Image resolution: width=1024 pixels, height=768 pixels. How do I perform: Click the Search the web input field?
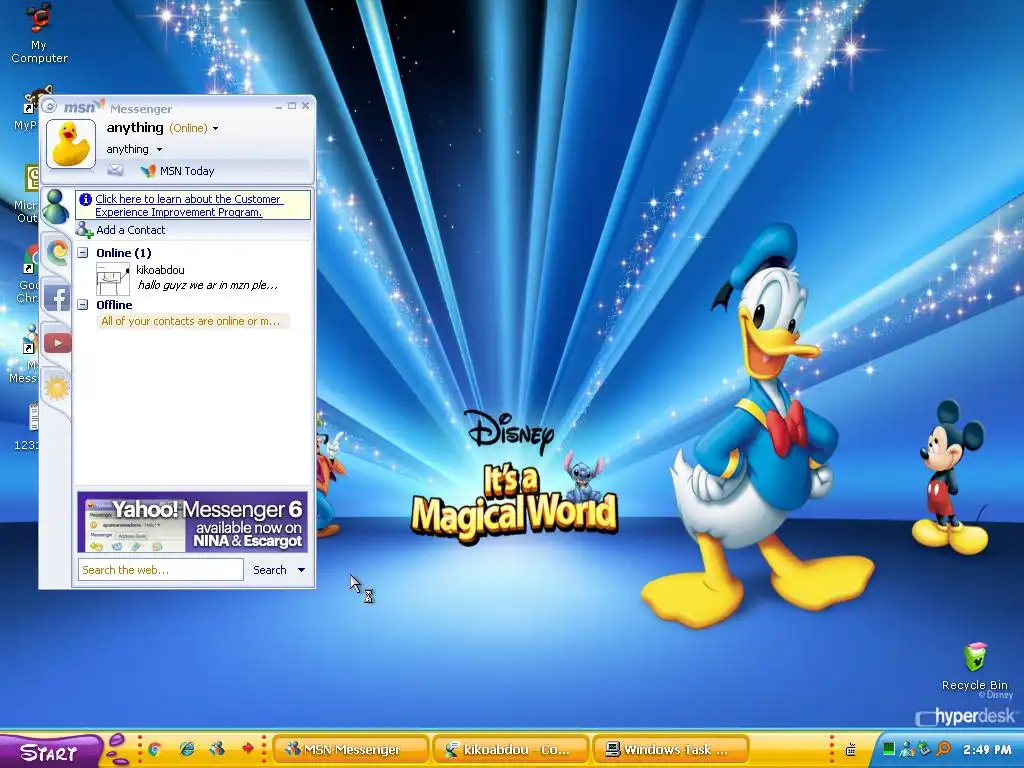[161, 569]
